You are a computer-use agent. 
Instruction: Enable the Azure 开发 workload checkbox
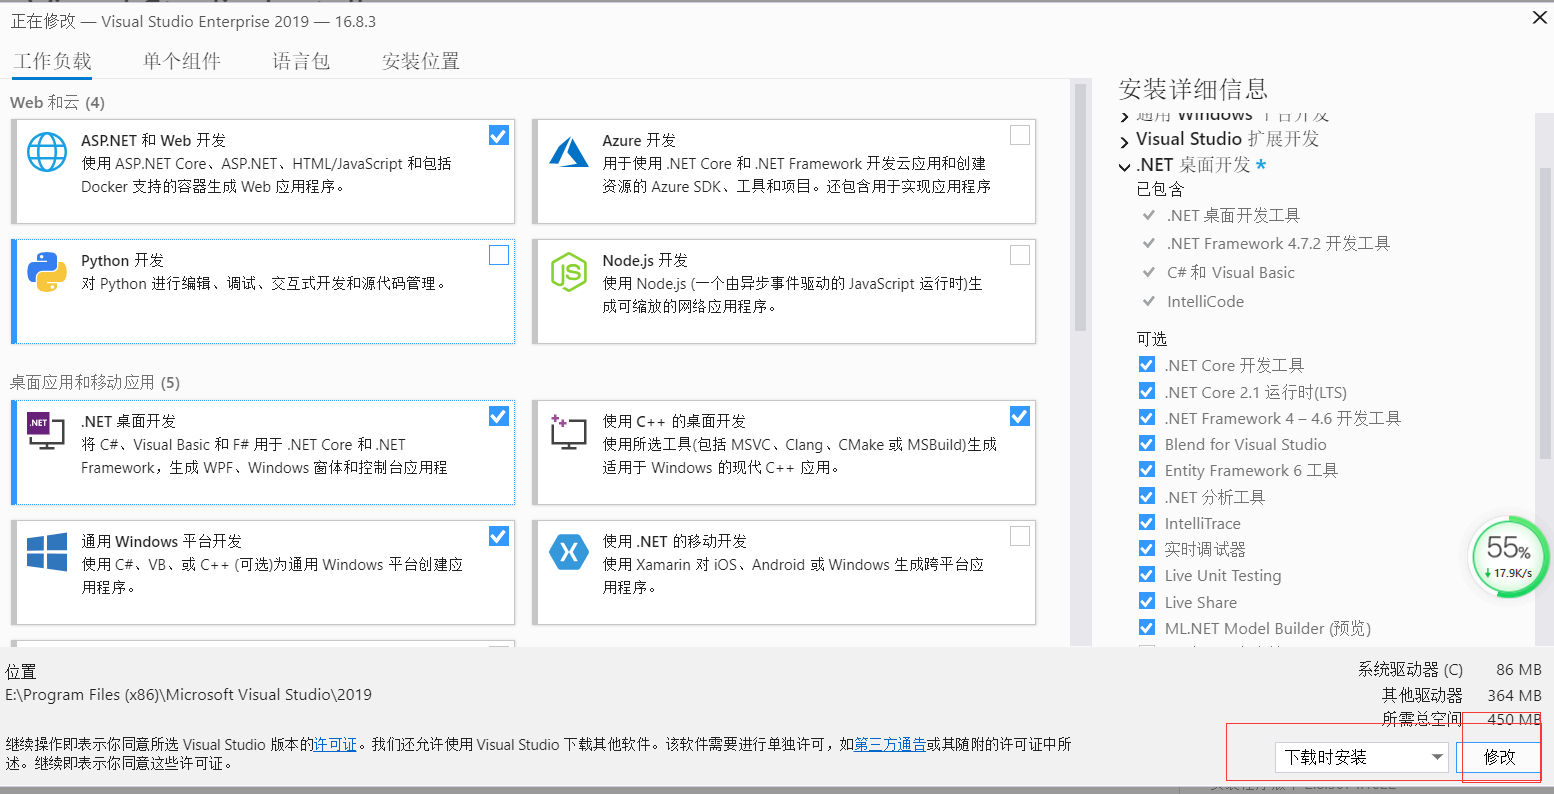pyautogui.click(x=1020, y=135)
